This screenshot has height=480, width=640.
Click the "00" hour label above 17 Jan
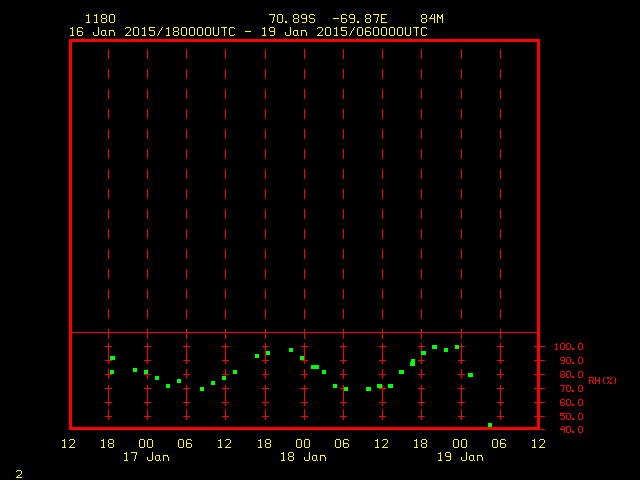(x=146, y=444)
